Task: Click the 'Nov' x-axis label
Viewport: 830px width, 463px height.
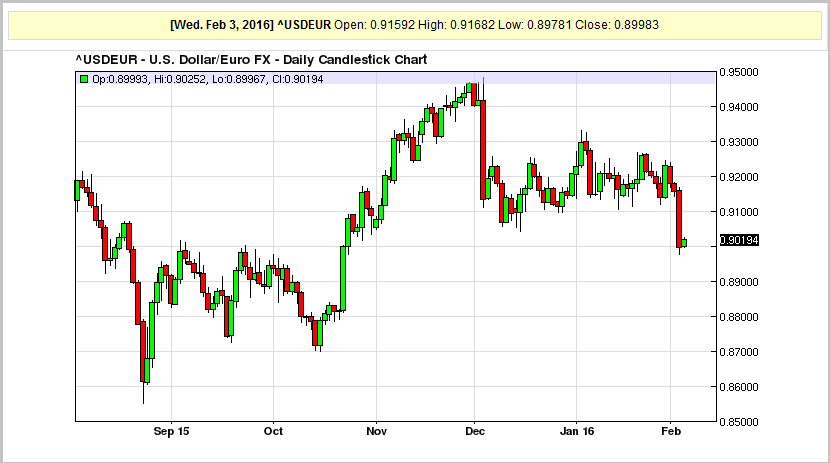Action: 376,431
